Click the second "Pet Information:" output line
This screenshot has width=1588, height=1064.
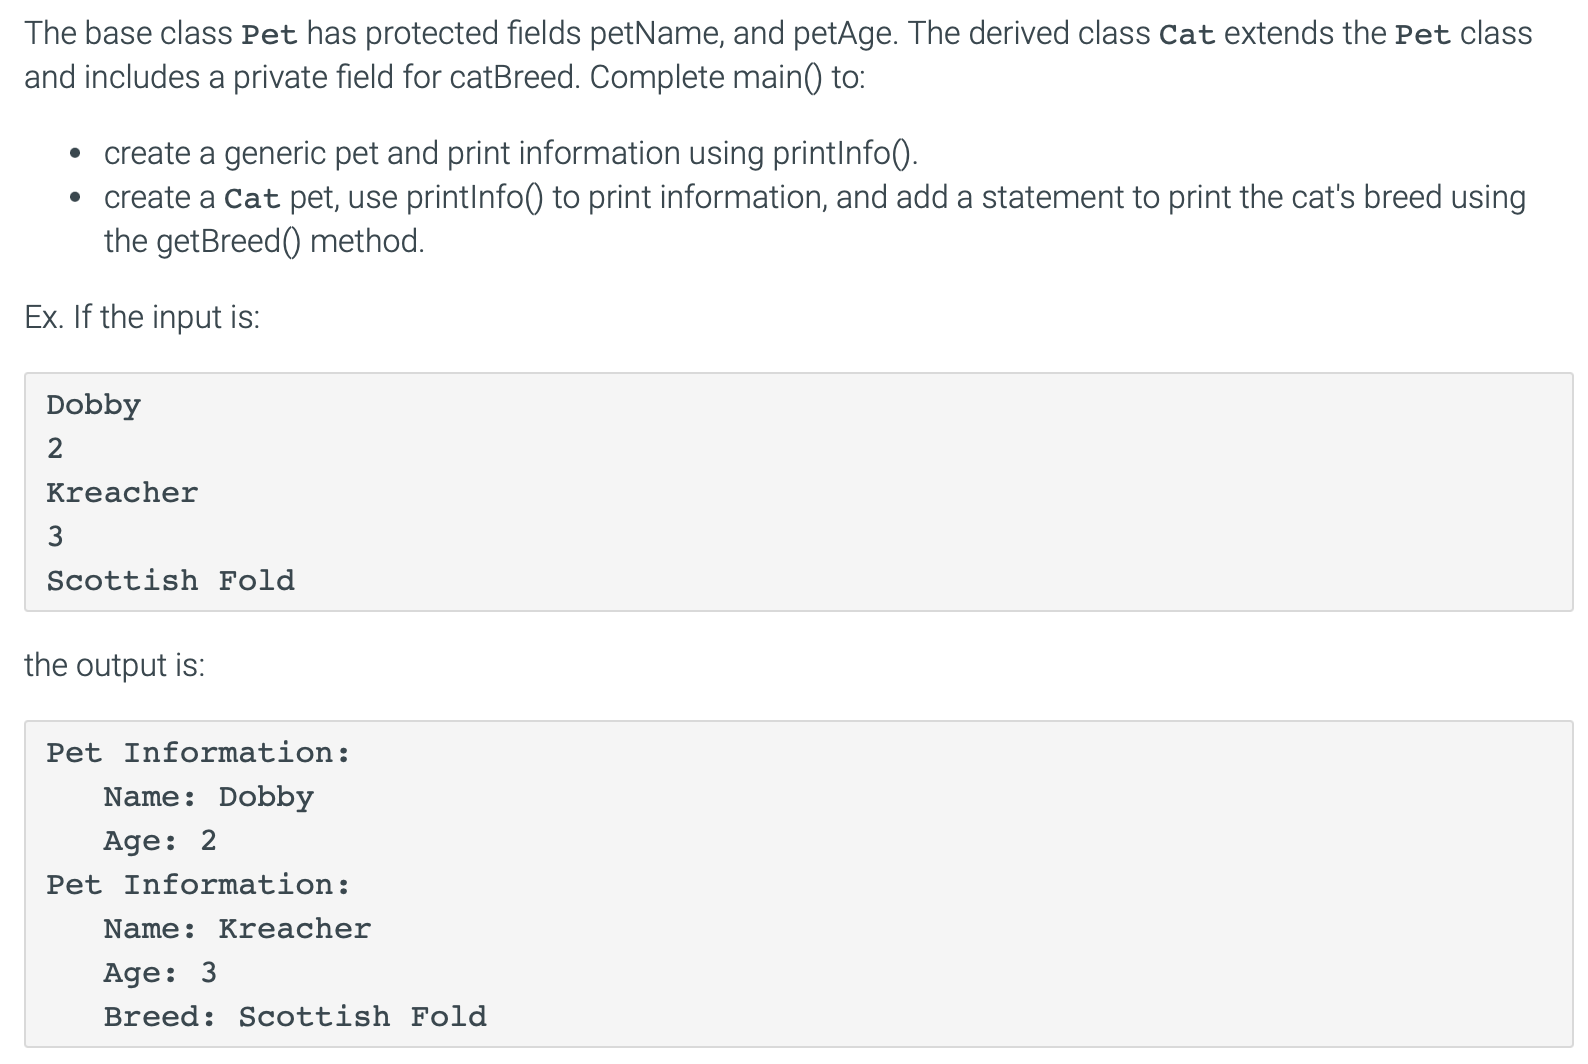pyautogui.click(x=198, y=885)
